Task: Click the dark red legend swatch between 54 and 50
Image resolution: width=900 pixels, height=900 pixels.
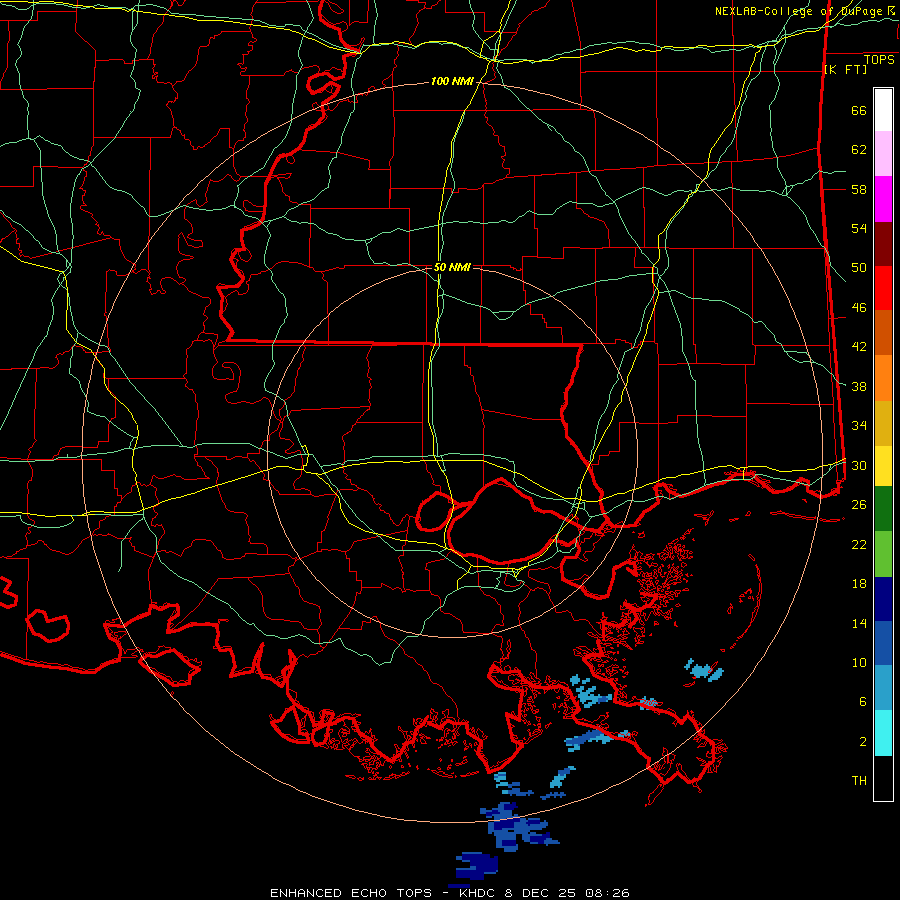Action: point(883,243)
